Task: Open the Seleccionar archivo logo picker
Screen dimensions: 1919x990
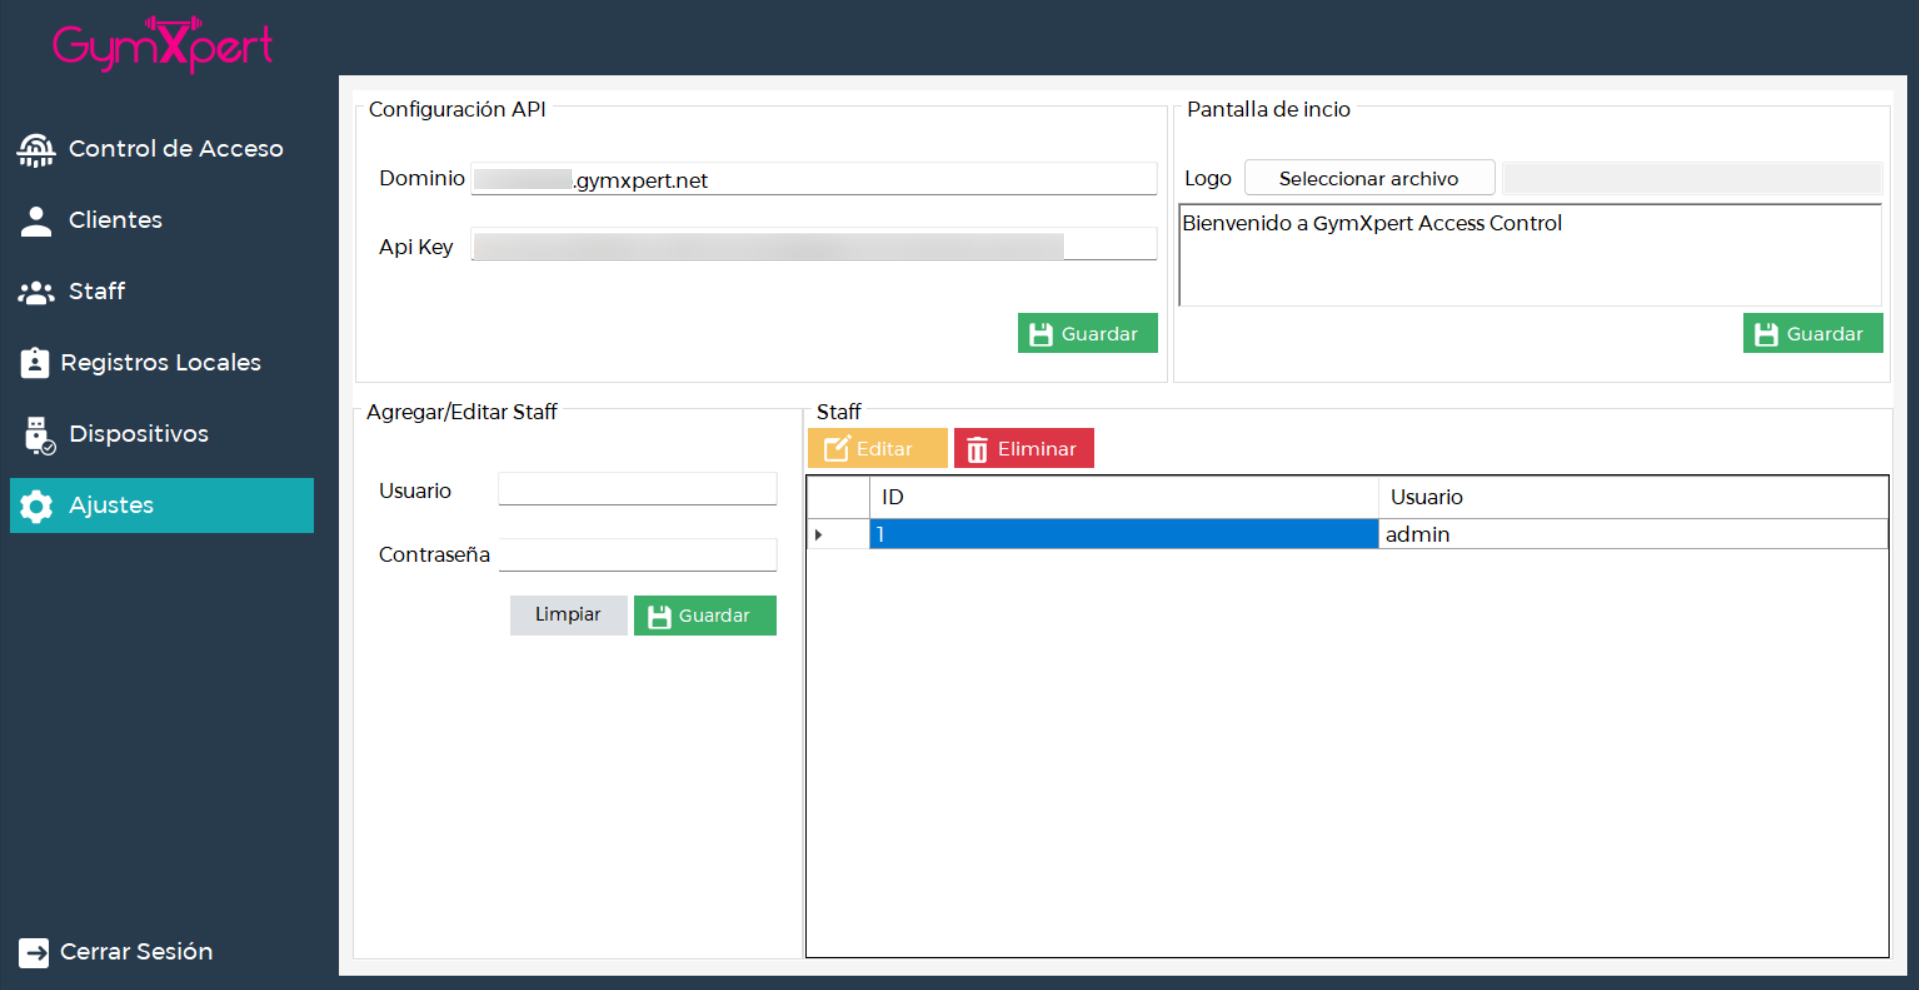Action: [x=1368, y=179]
